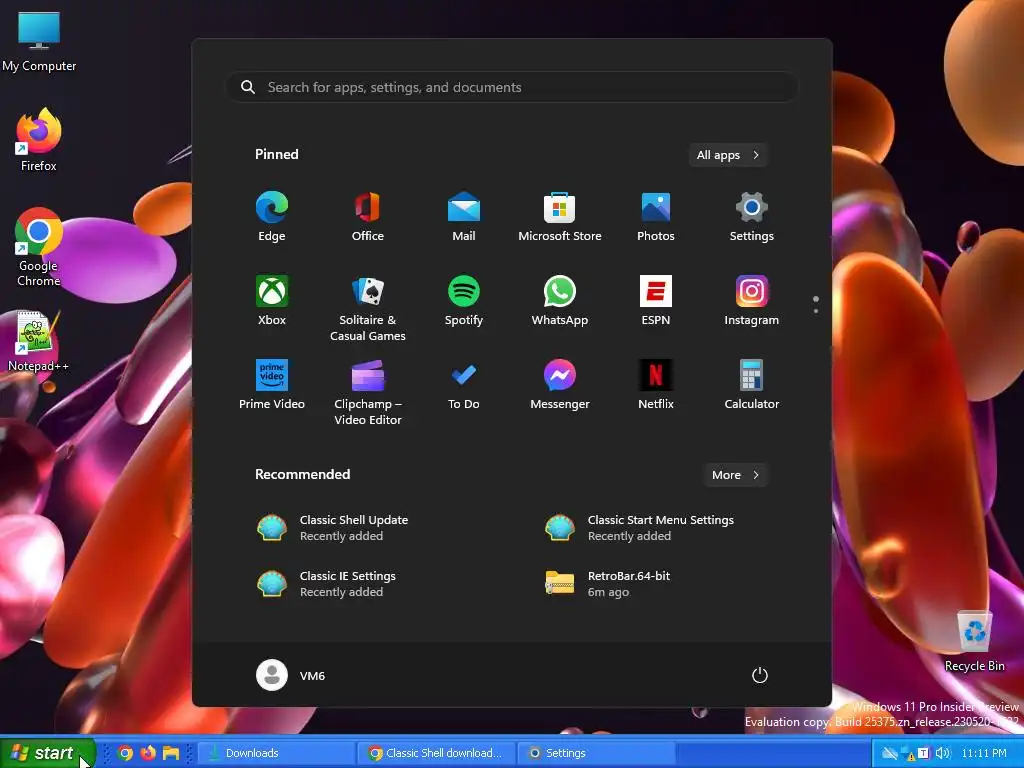
Task: Switch to Classic Shell download Chrome window
Action: (x=436, y=753)
